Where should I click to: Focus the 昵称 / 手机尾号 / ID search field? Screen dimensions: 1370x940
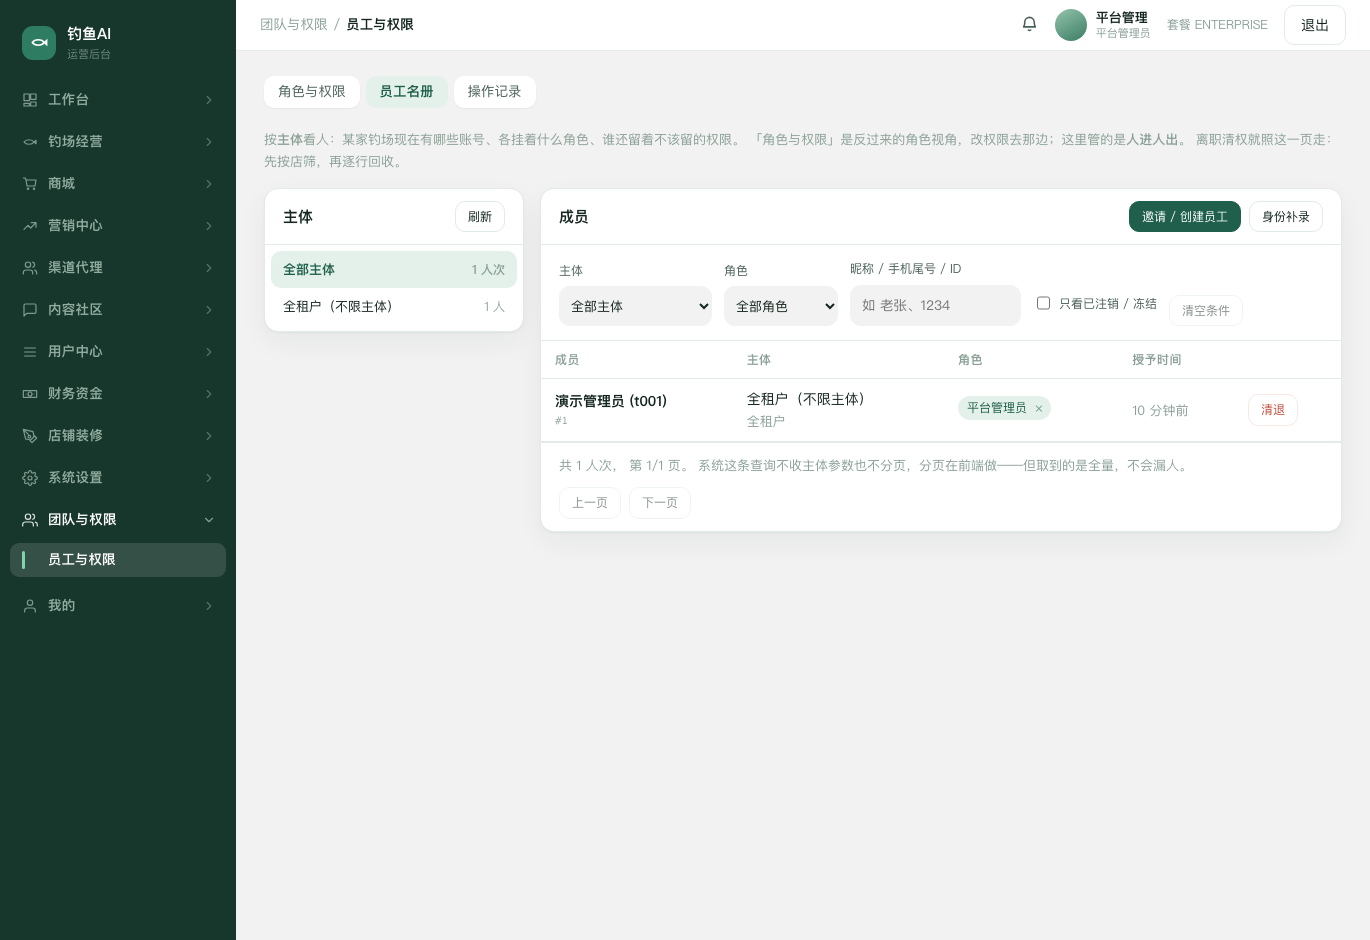pos(935,306)
